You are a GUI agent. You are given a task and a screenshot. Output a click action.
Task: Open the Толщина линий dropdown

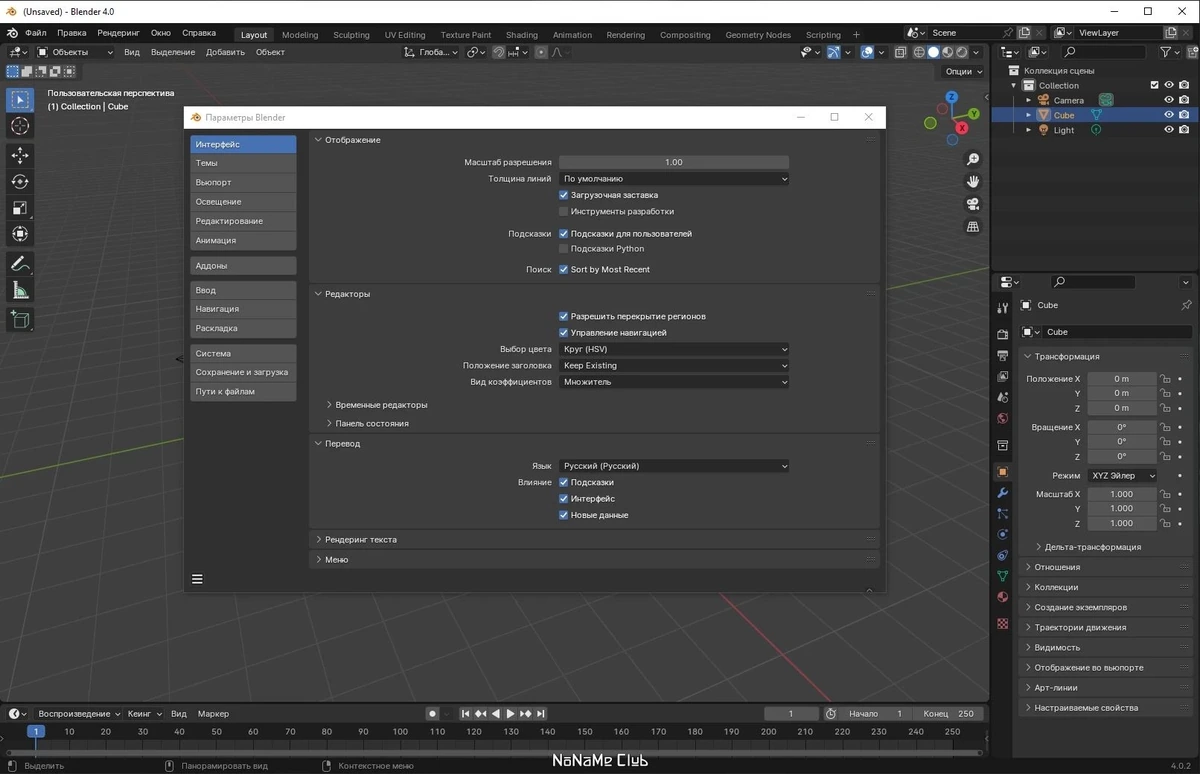674,179
